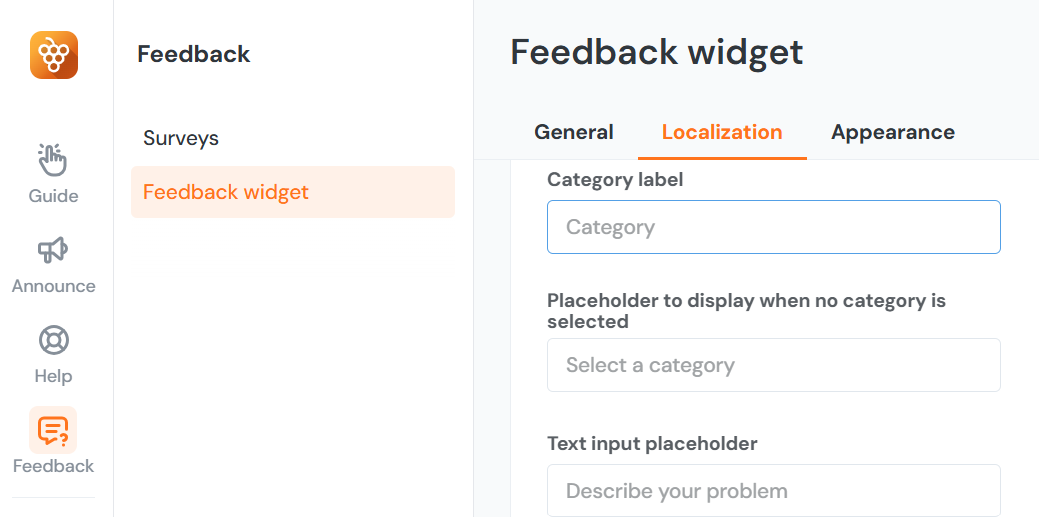
Task: Select the Feedback speech bubble icon
Action: pyautogui.click(x=53, y=430)
